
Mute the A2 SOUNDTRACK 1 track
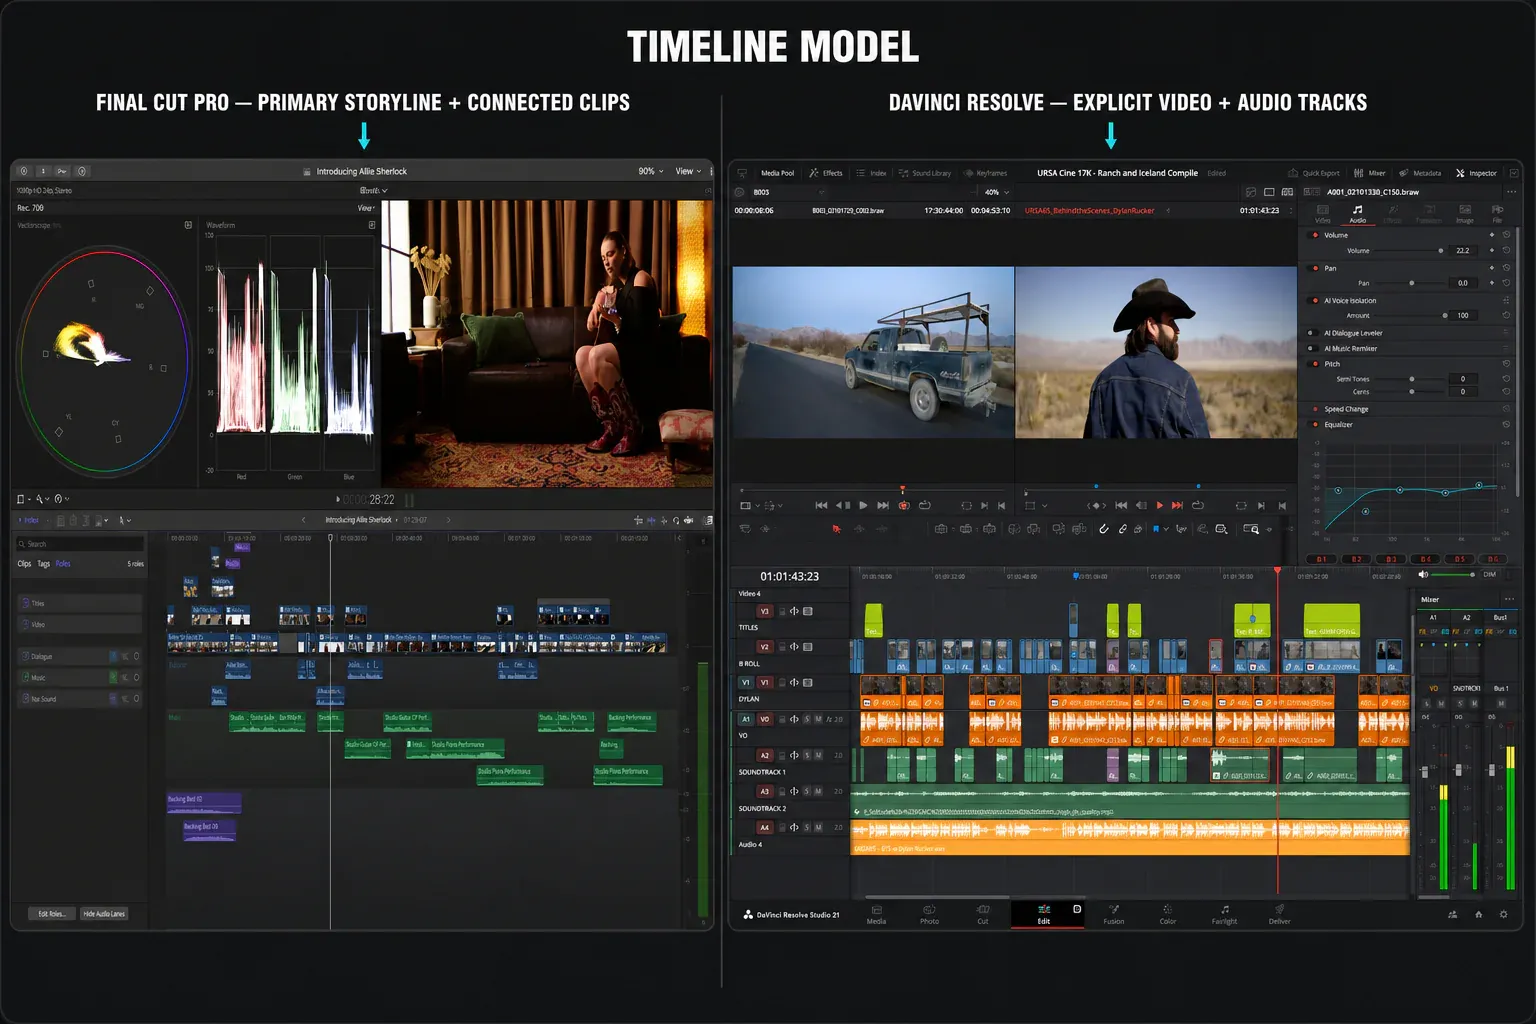[x=818, y=755]
